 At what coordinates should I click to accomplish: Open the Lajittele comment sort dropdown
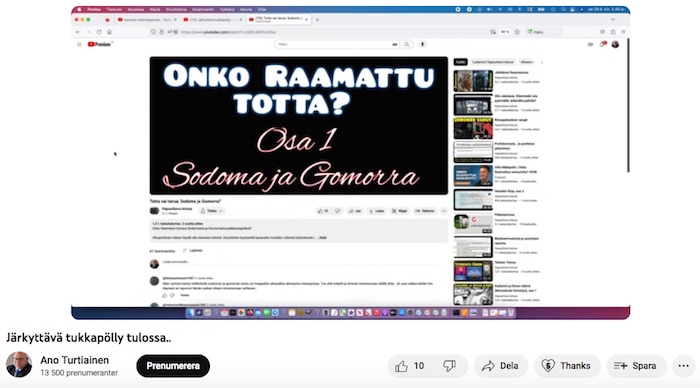tap(193, 250)
